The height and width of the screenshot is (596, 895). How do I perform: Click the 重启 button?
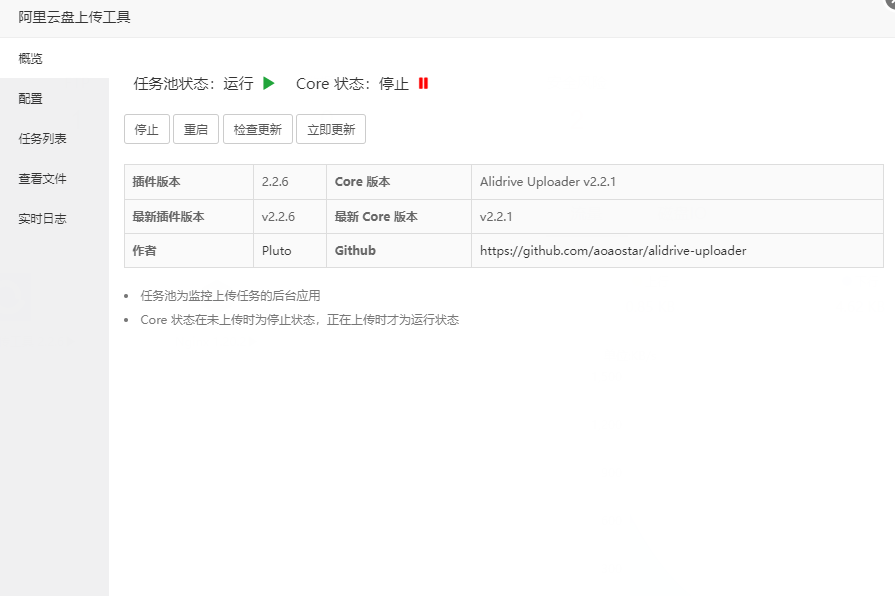click(x=195, y=129)
